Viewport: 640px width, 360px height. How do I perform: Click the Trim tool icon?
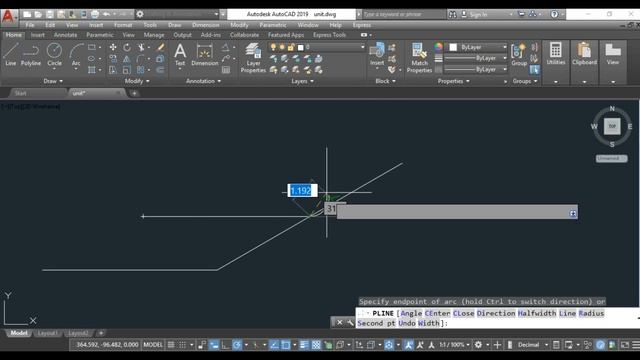pos(141,47)
